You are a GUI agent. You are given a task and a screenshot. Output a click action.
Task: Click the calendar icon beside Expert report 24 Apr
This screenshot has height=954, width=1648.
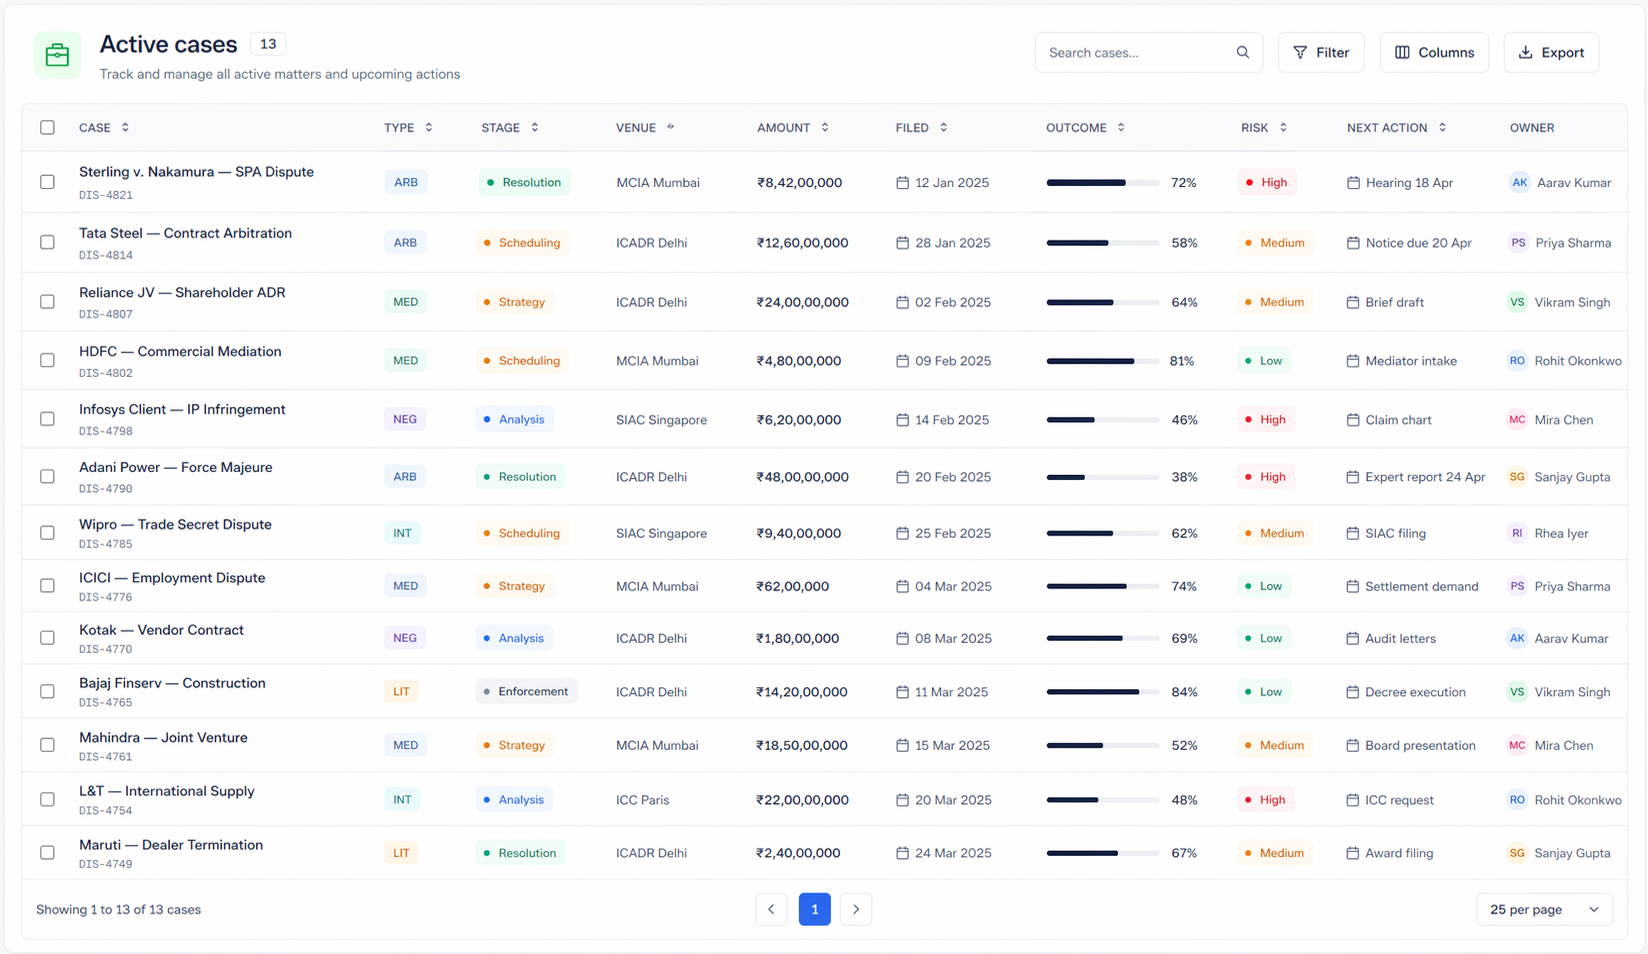point(1353,477)
